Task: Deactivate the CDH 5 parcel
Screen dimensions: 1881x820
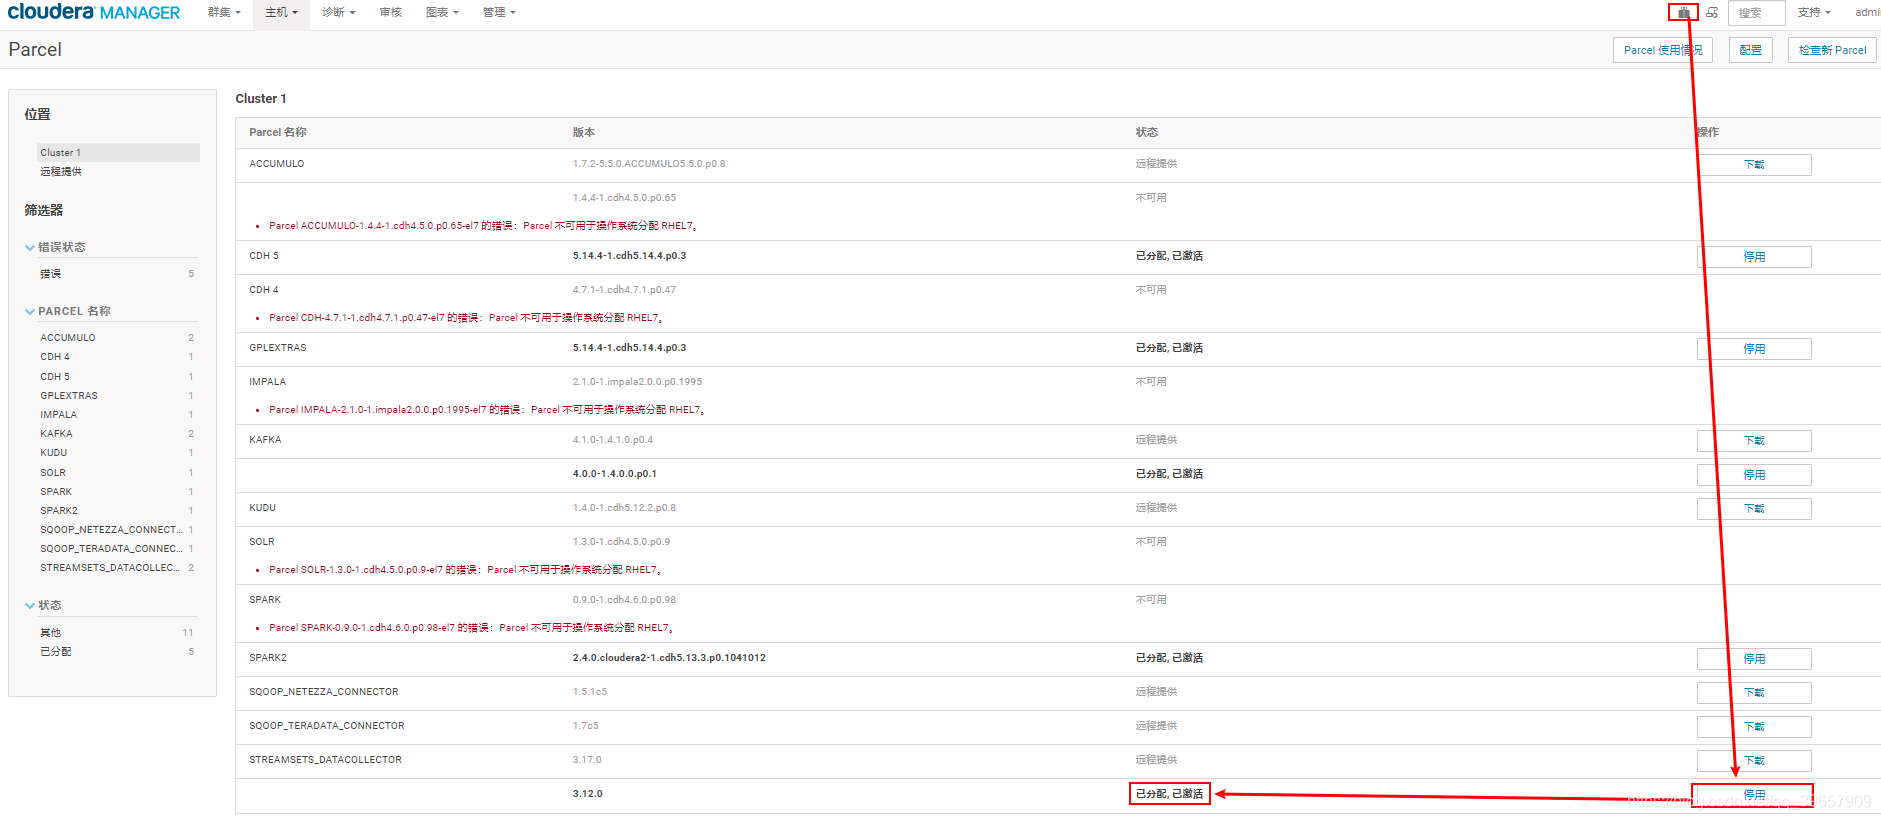Action: coord(1754,257)
